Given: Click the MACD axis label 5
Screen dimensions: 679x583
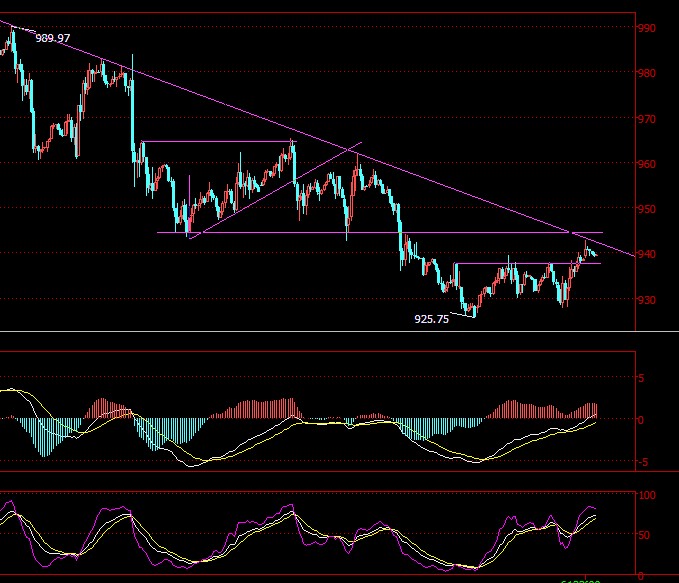Looking at the screenshot, I should tap(642, 378).
